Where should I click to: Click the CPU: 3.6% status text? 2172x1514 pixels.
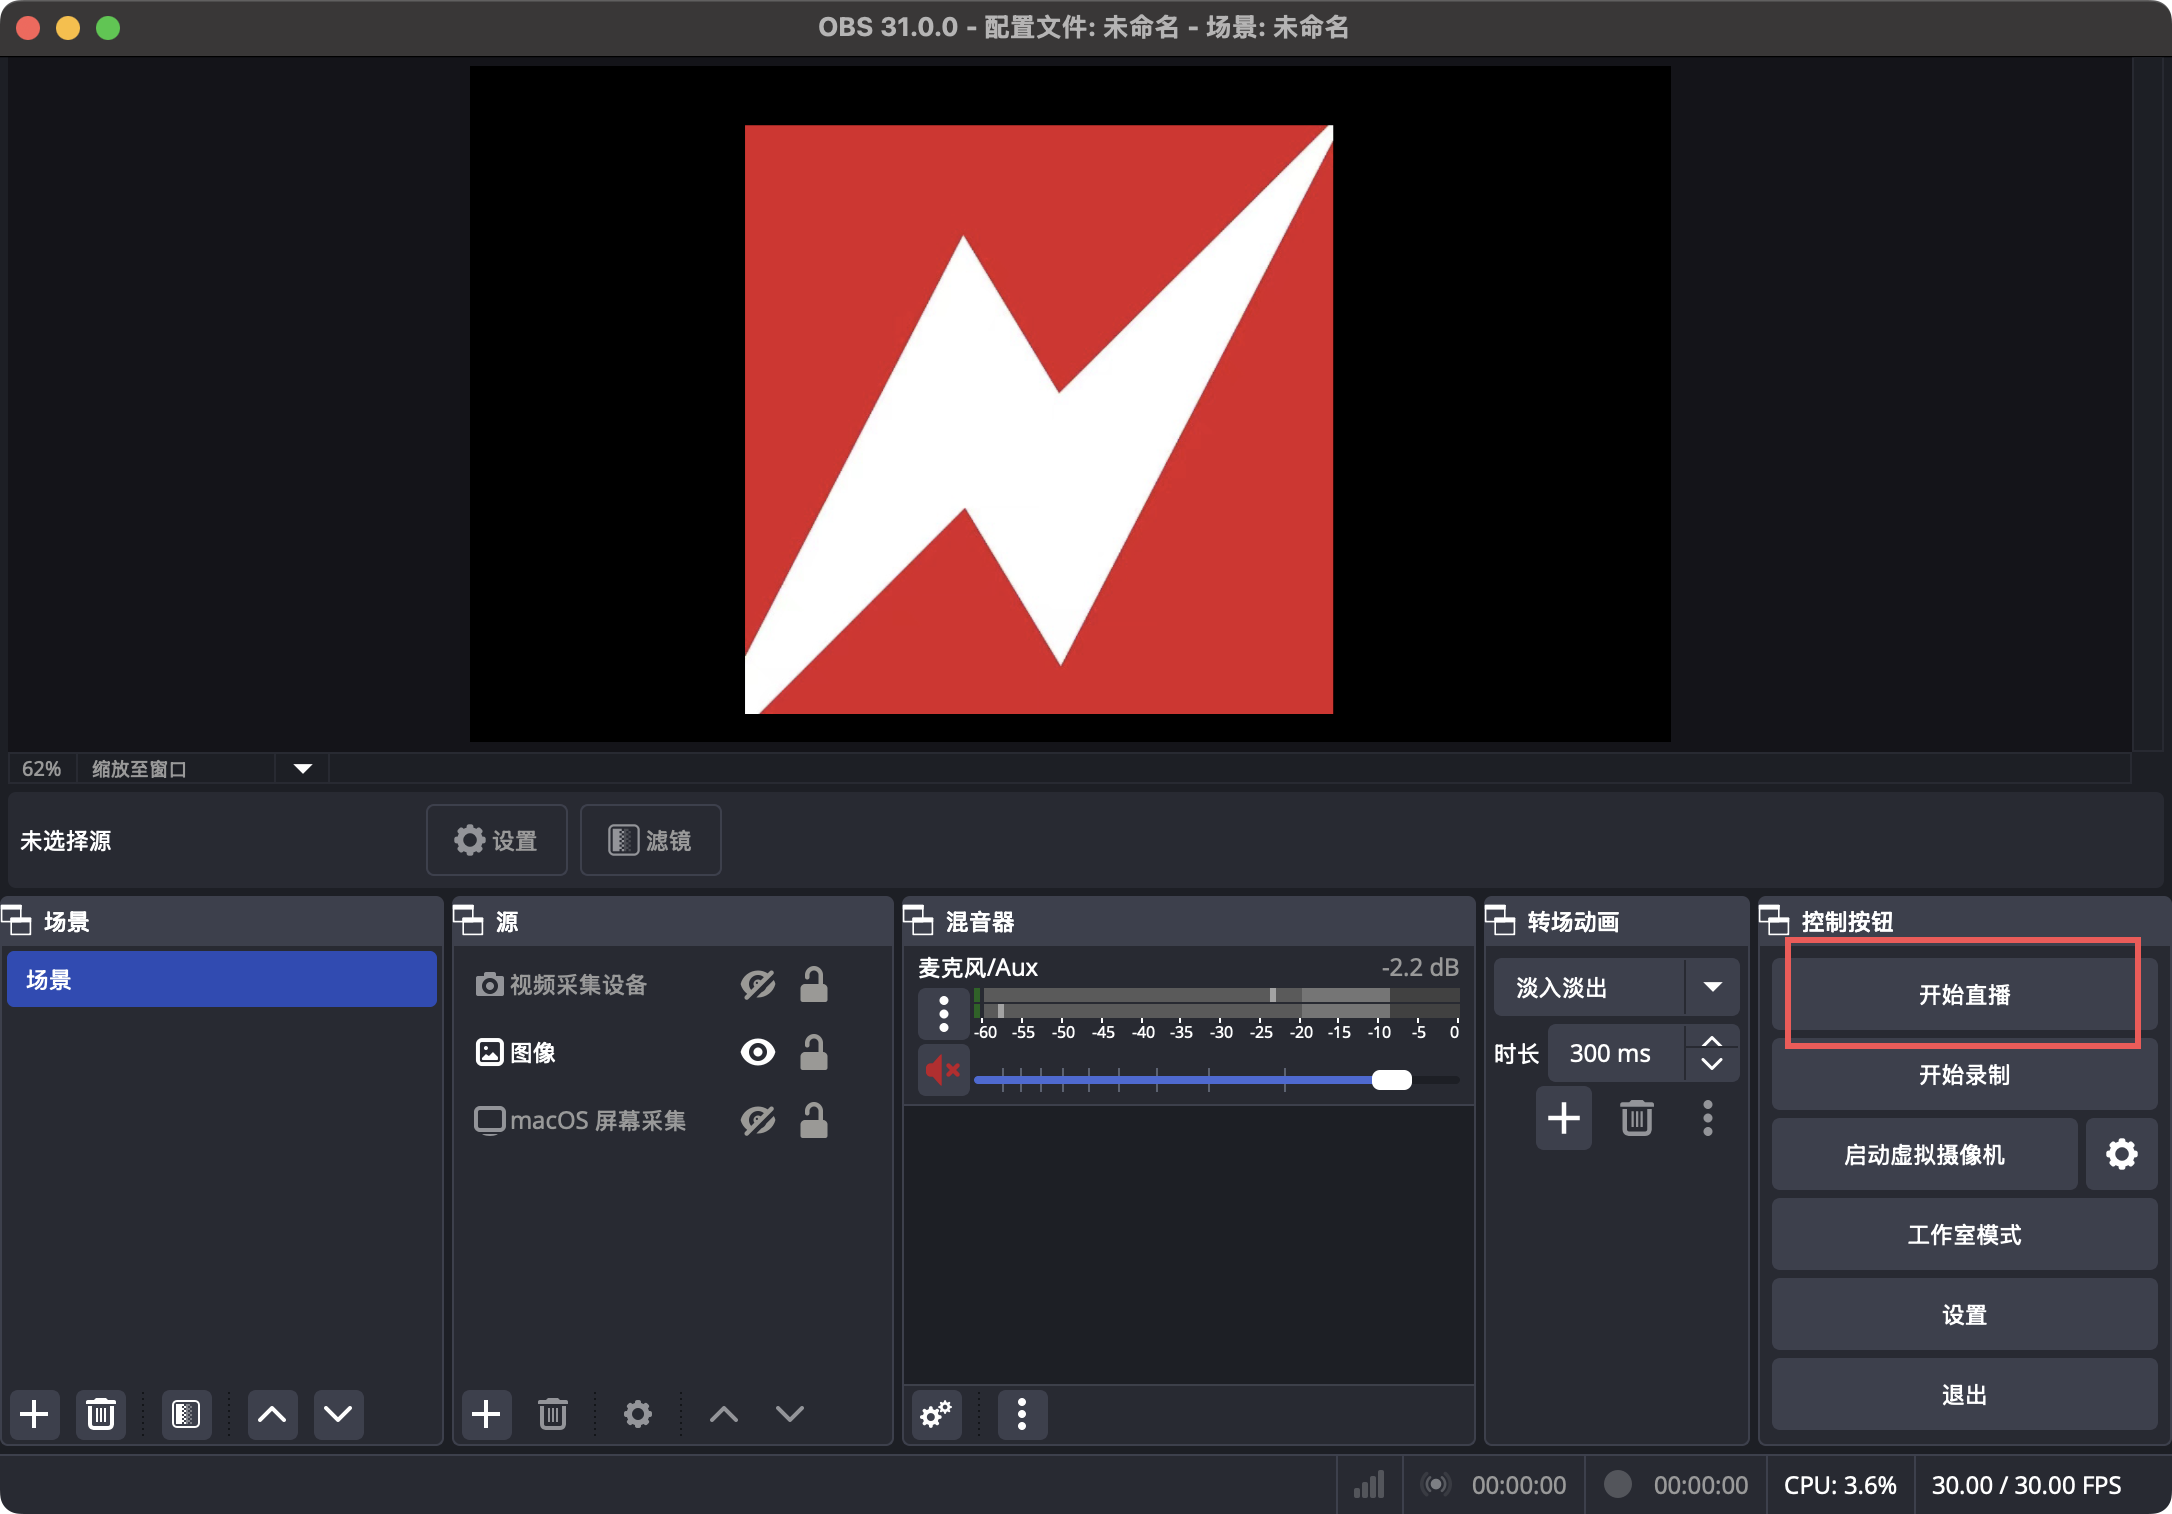coord(1840,1485)
